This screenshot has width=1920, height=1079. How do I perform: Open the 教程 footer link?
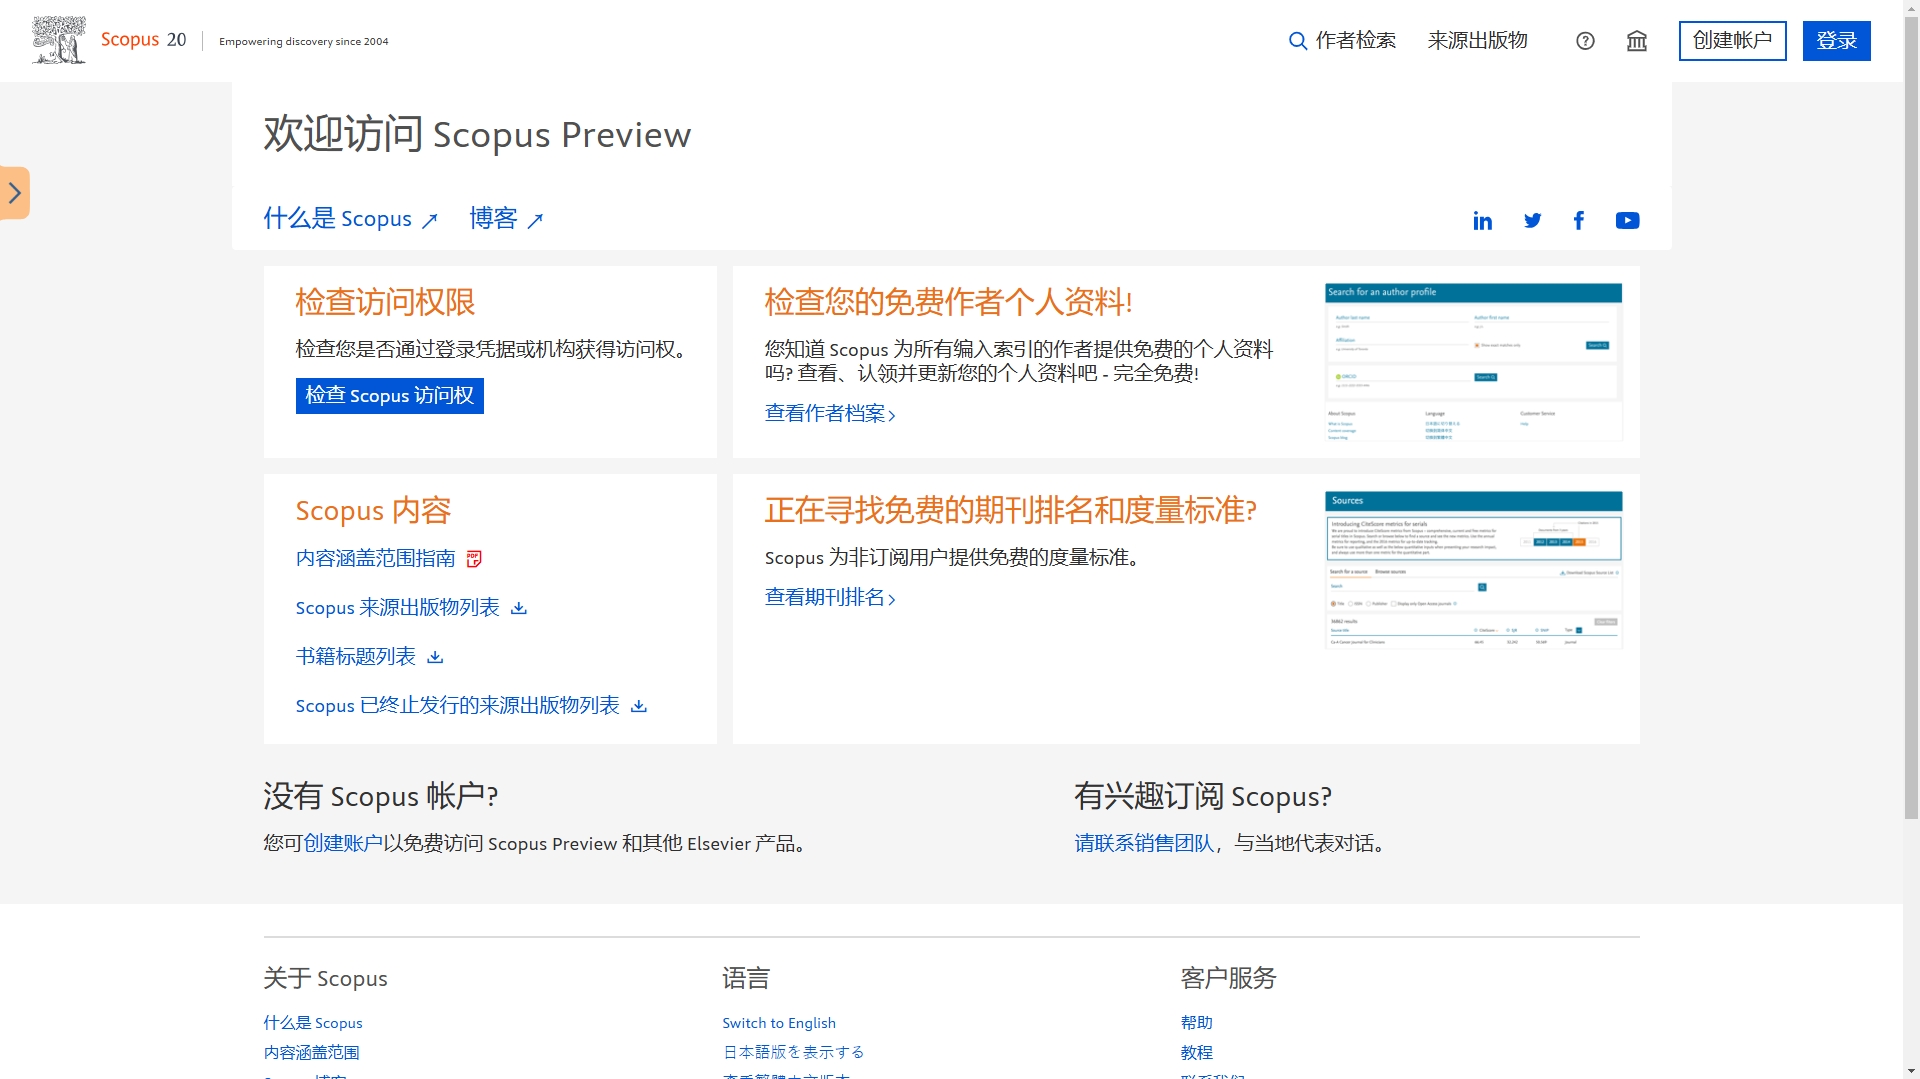[x=1197, y=1053]
